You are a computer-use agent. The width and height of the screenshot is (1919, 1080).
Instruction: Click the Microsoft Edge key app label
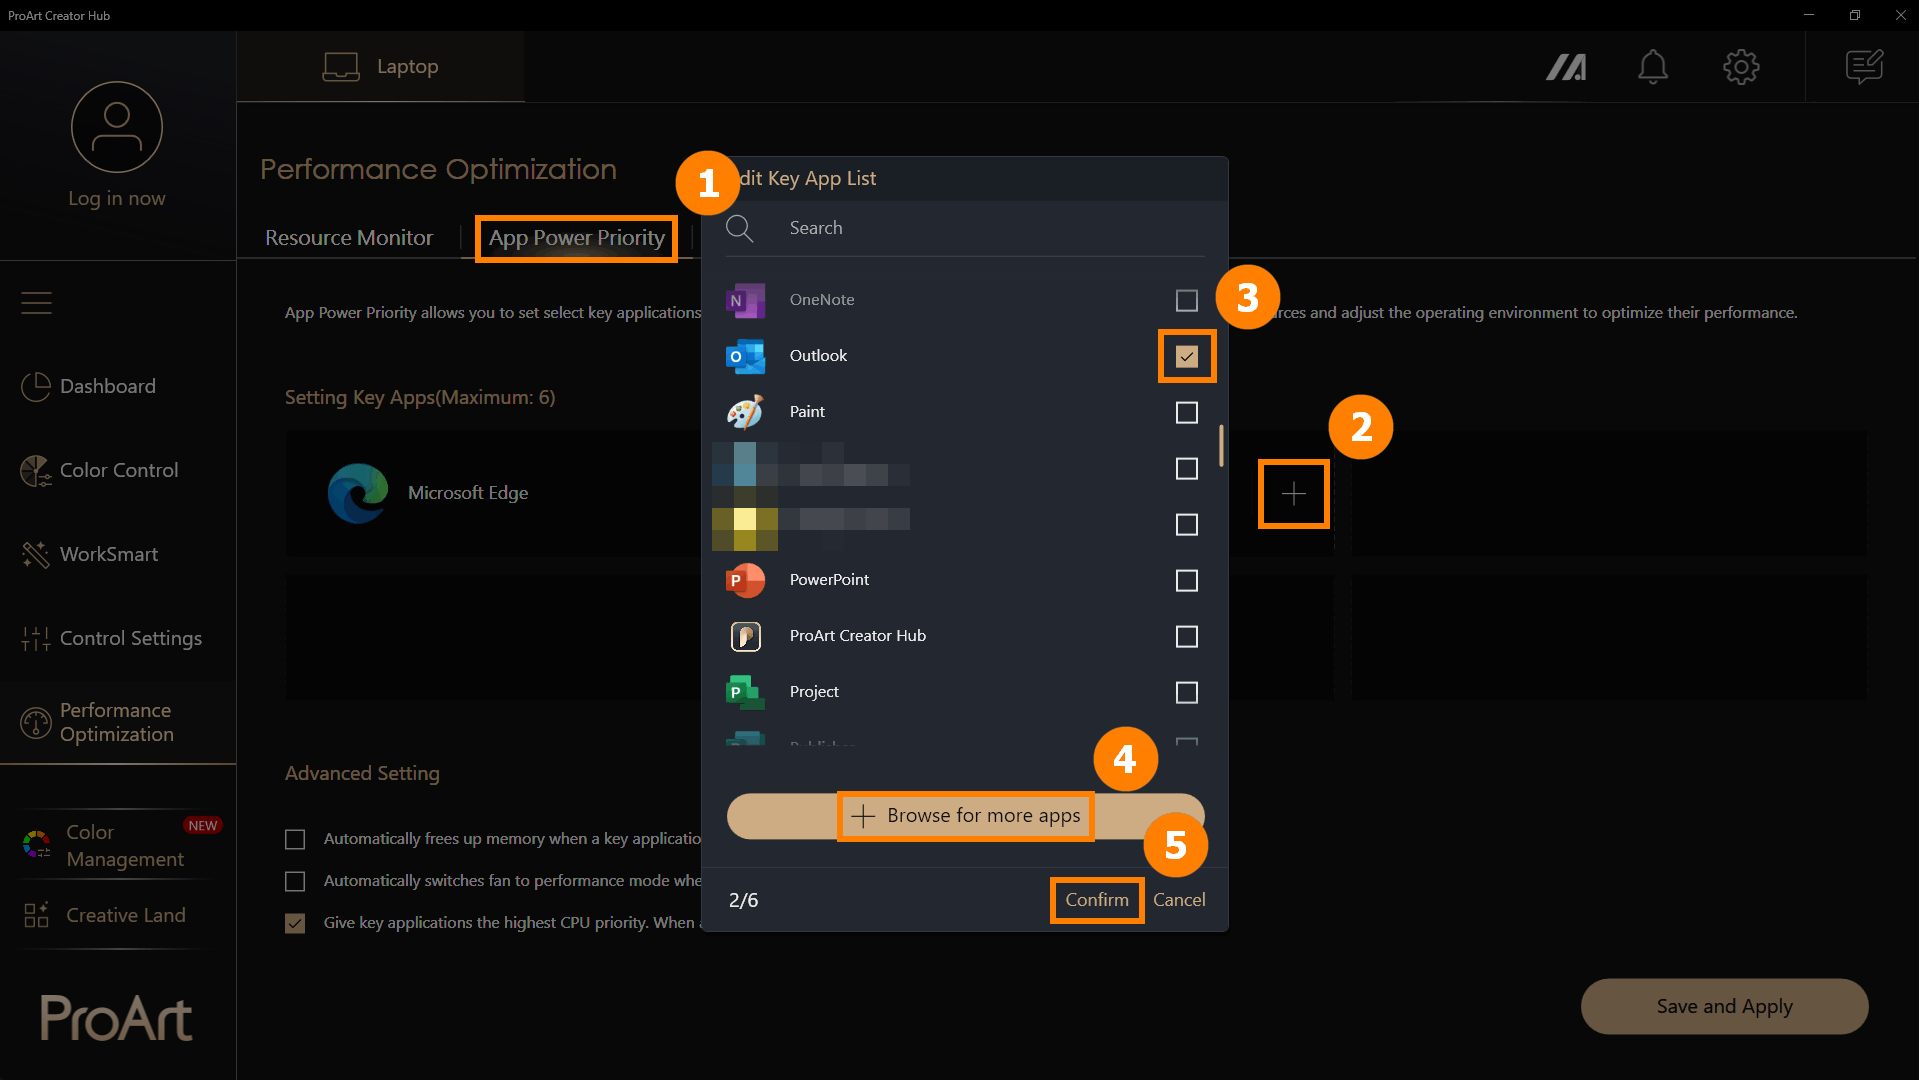point(468,493)
